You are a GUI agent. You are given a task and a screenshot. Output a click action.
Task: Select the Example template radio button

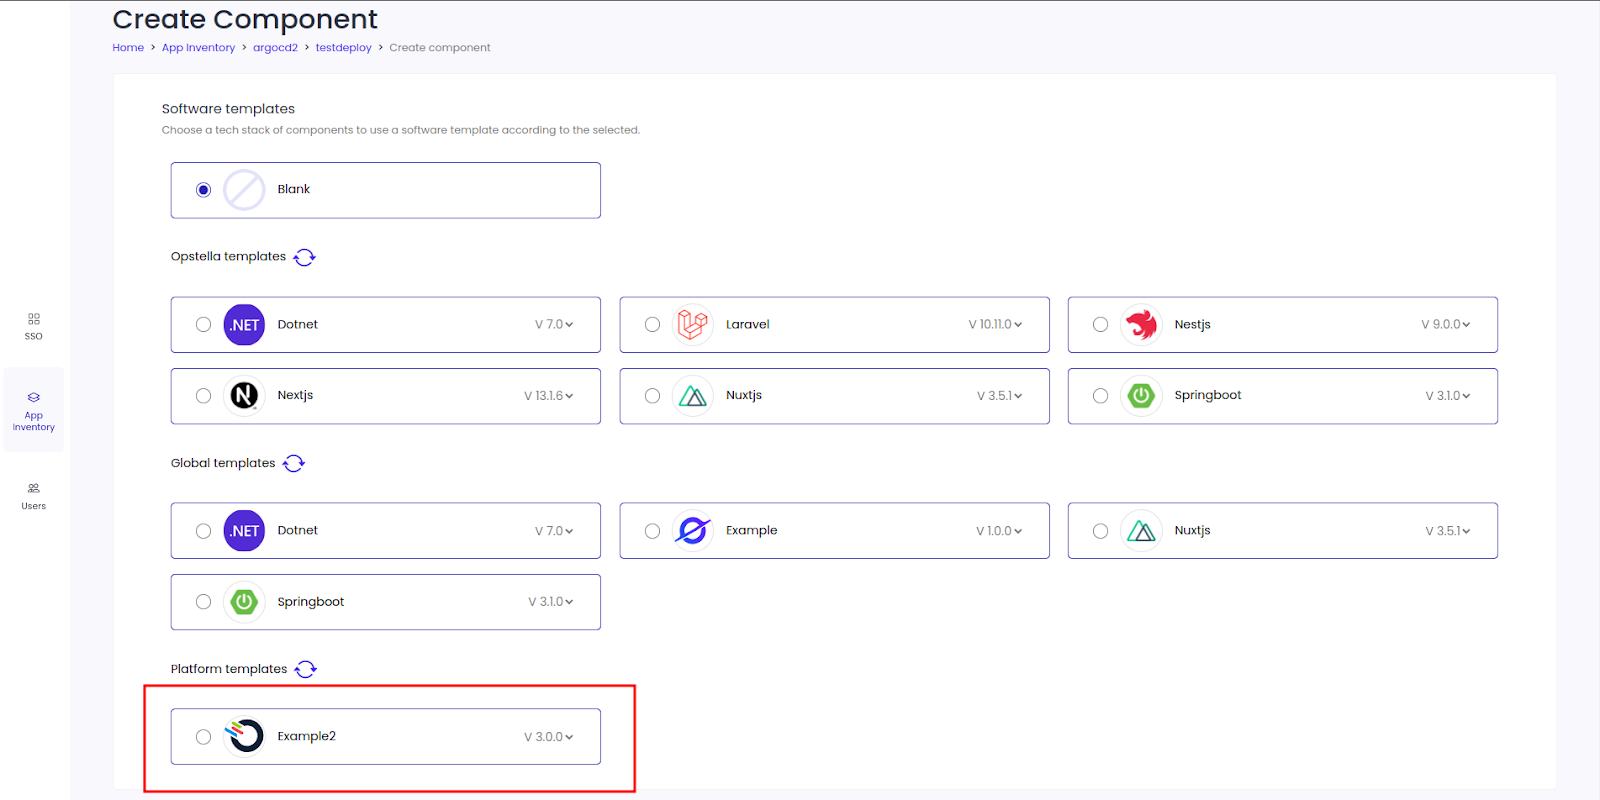click(x=652, y=531)
